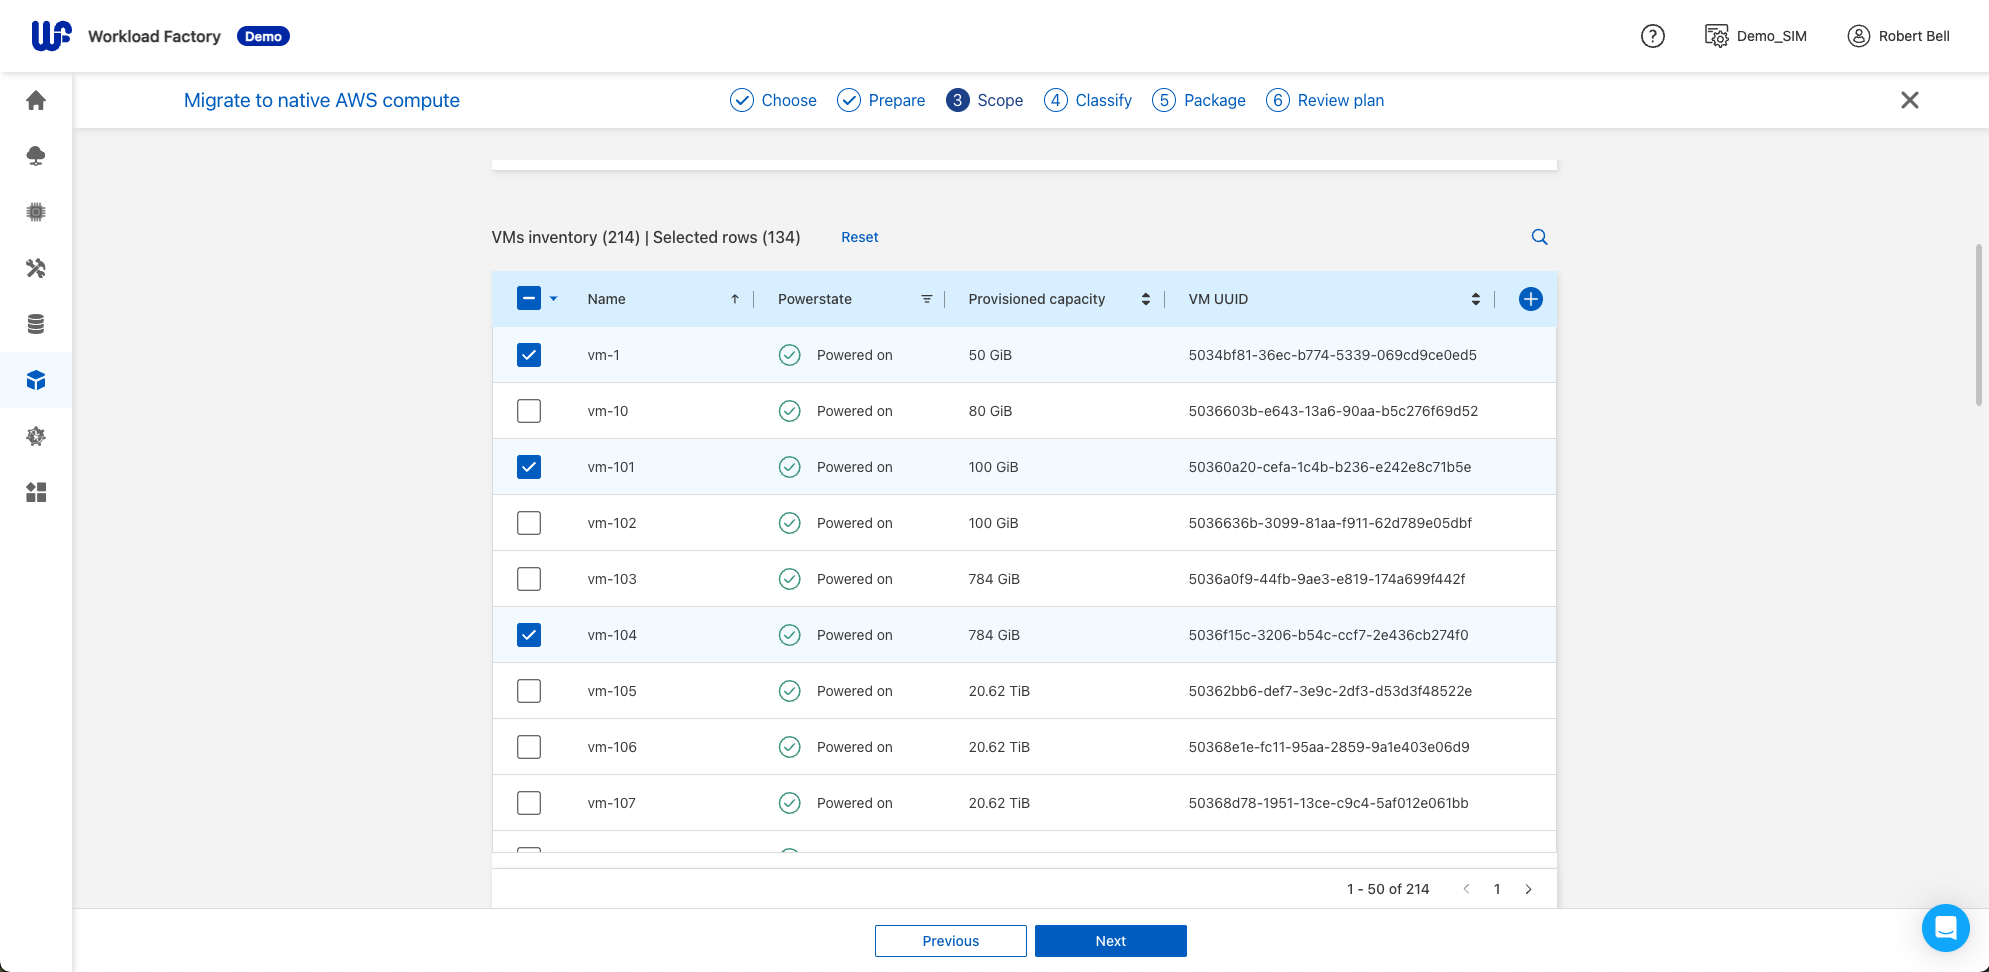
Task: Click the Next button
Action: click(1110, 941)
